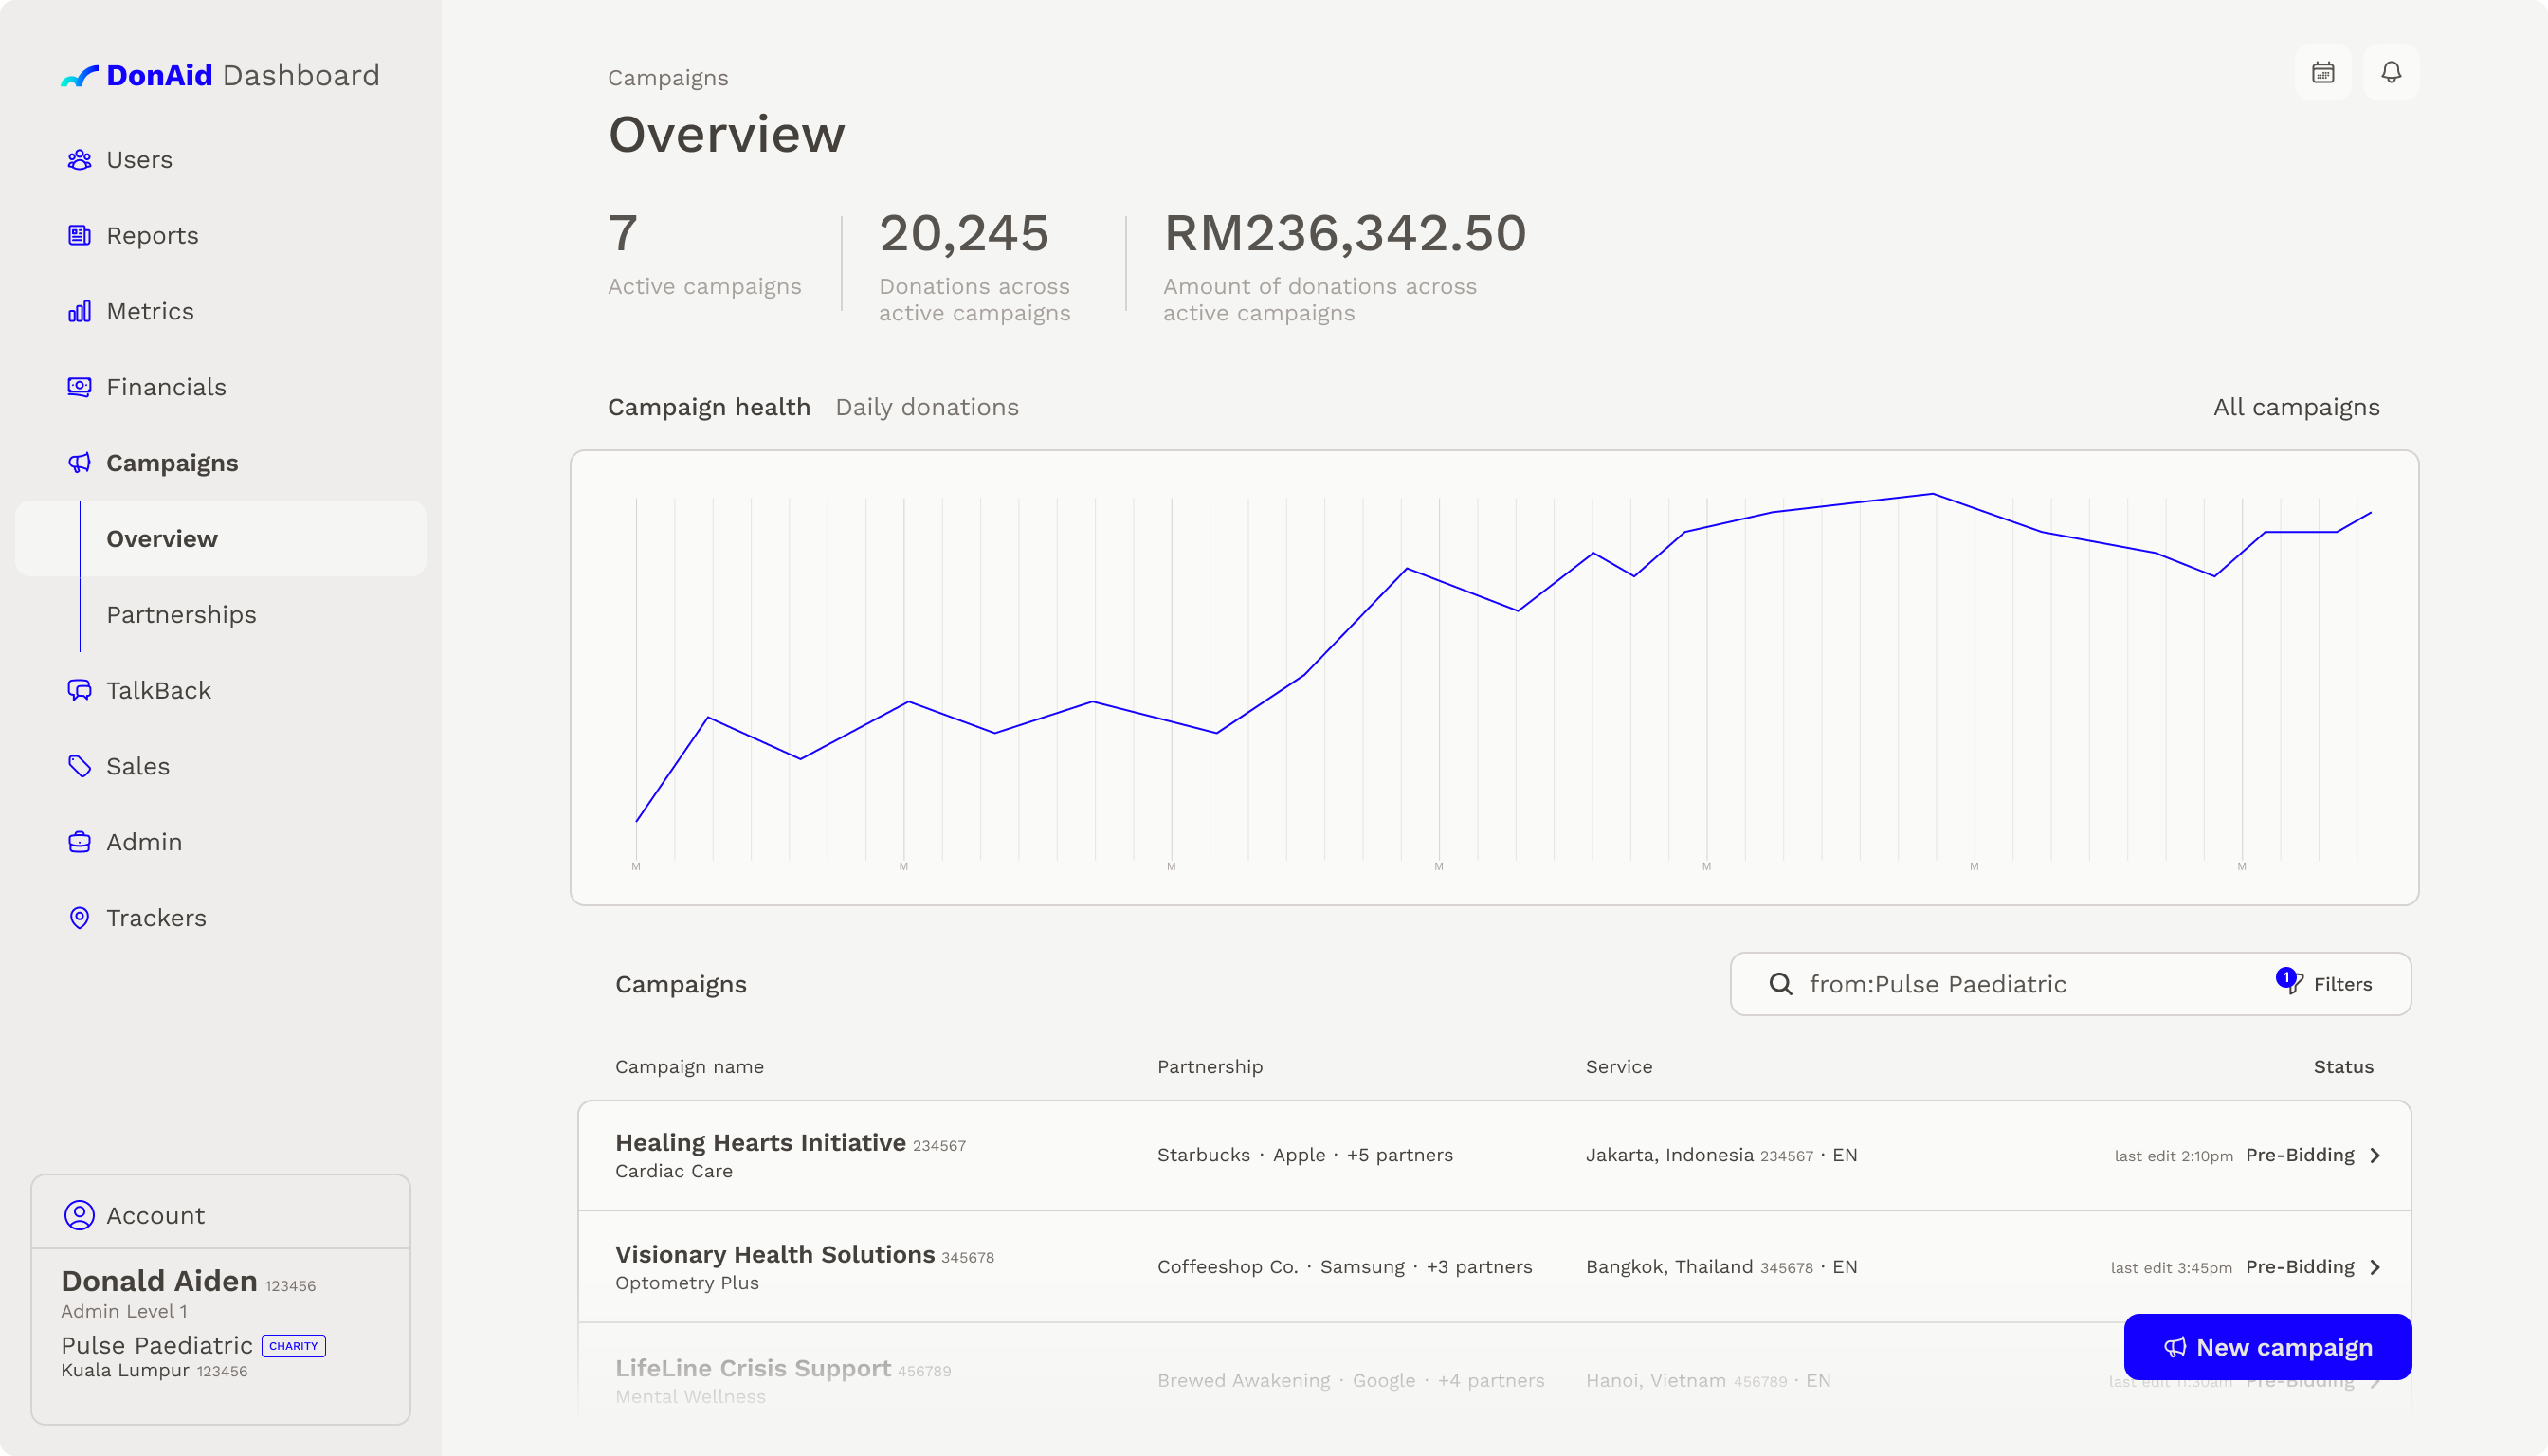Open the notifications bell
This screenshot has width=2548, height=1456.
(2390, 72)
